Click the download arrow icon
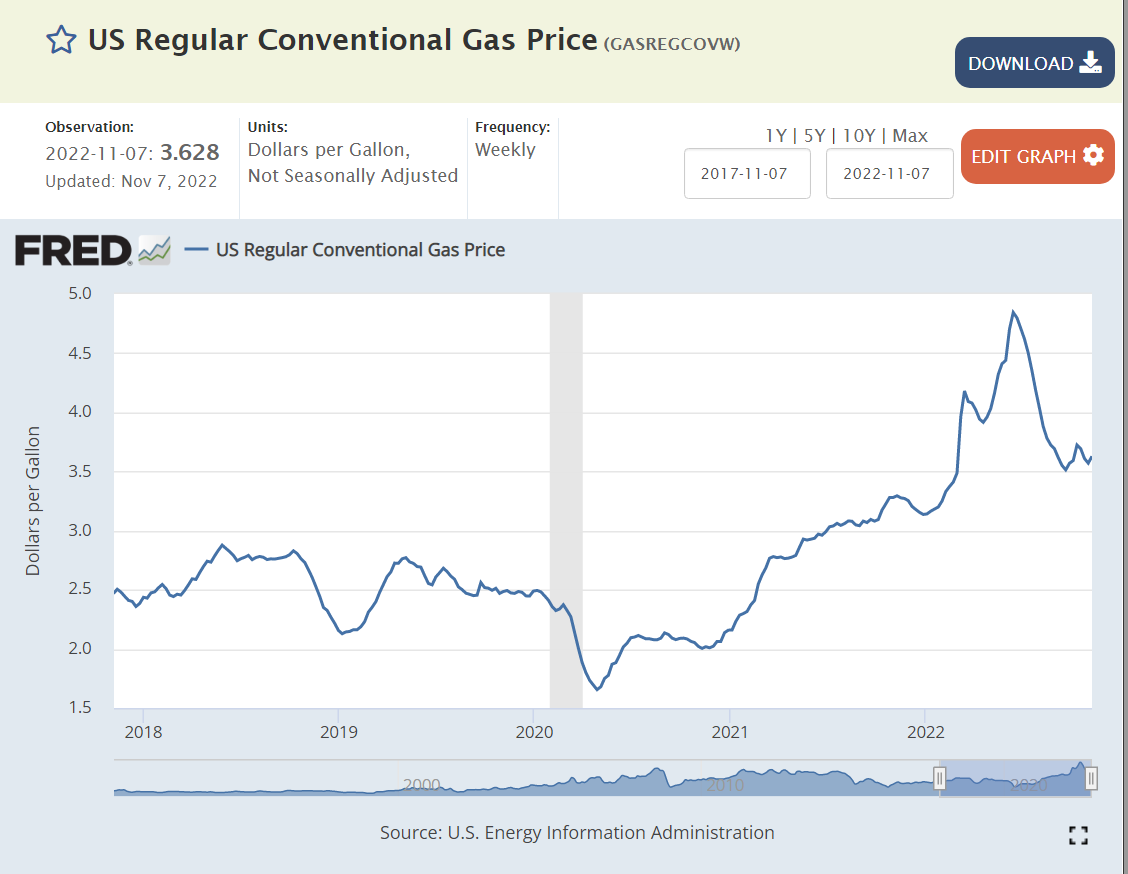The width and height of the screenshot is (1128, 874). click(x=1090, y=63)
